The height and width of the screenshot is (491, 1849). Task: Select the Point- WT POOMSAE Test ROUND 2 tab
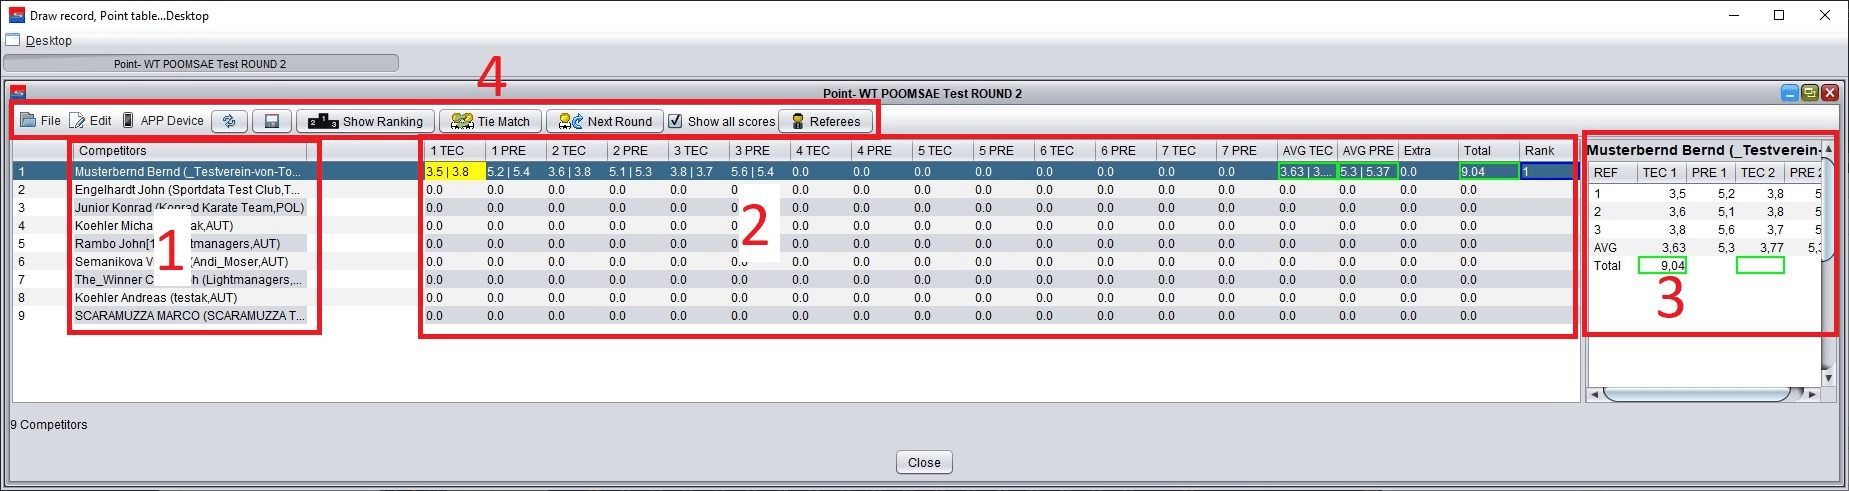(200, 63)
